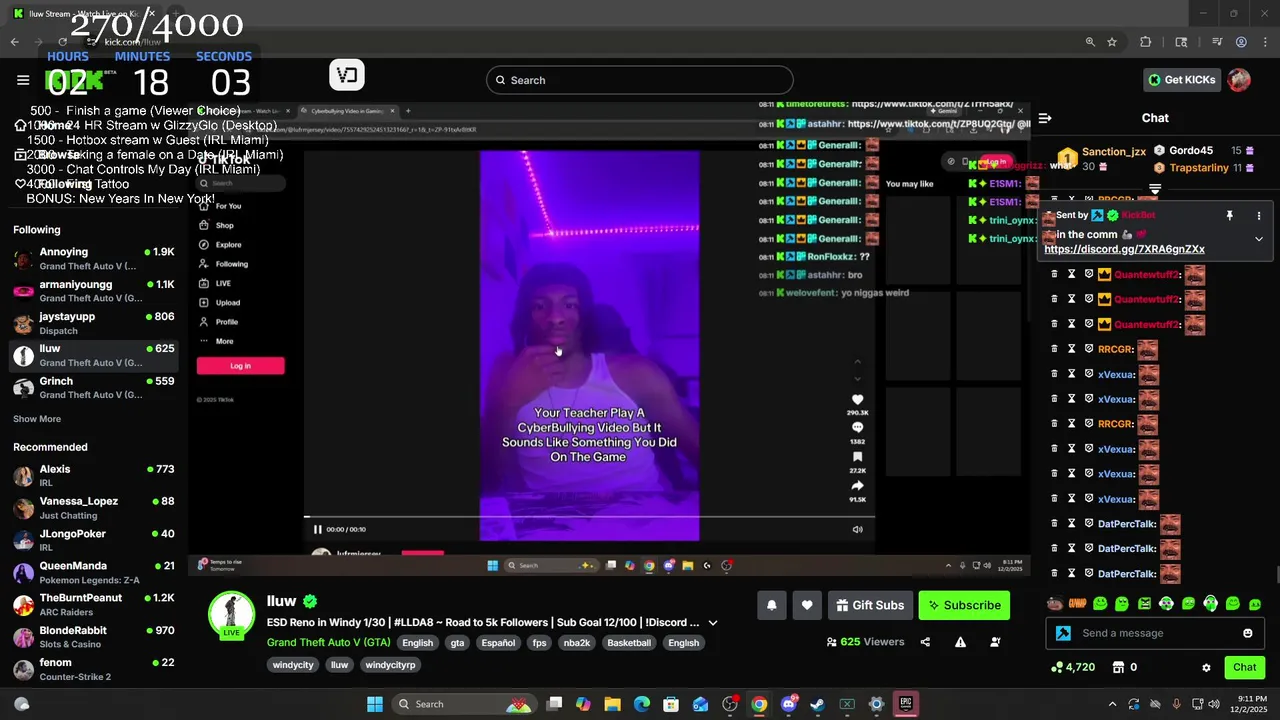Open Alexis IRL recommended channel
The width and height of the screenshot is (1280, 720).
pos(94,476)
